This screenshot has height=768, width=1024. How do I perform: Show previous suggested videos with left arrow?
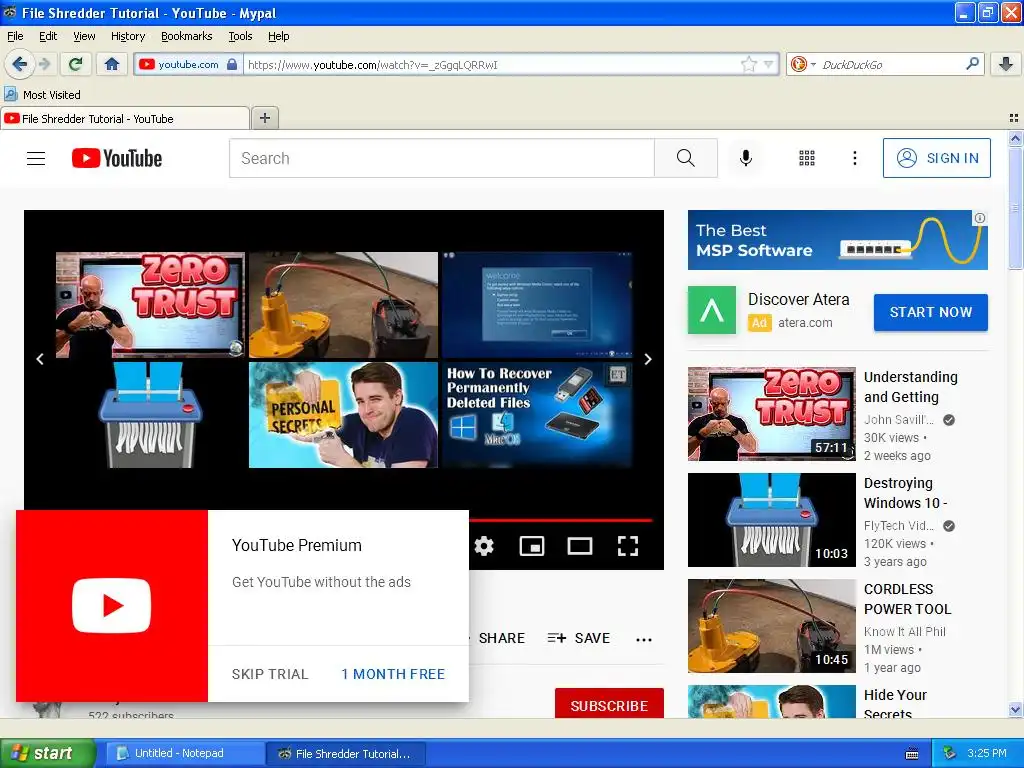click(40, 359)
